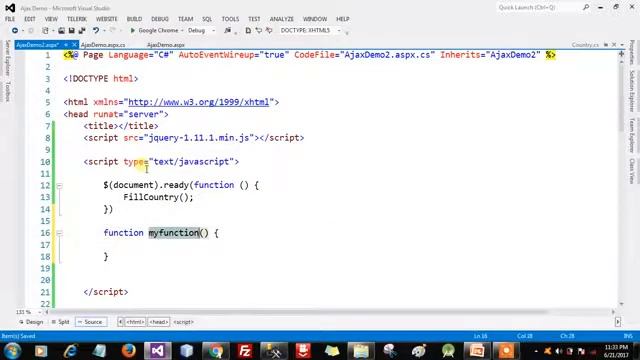Switch to Design view
The image size is (640, 360).
31,322
